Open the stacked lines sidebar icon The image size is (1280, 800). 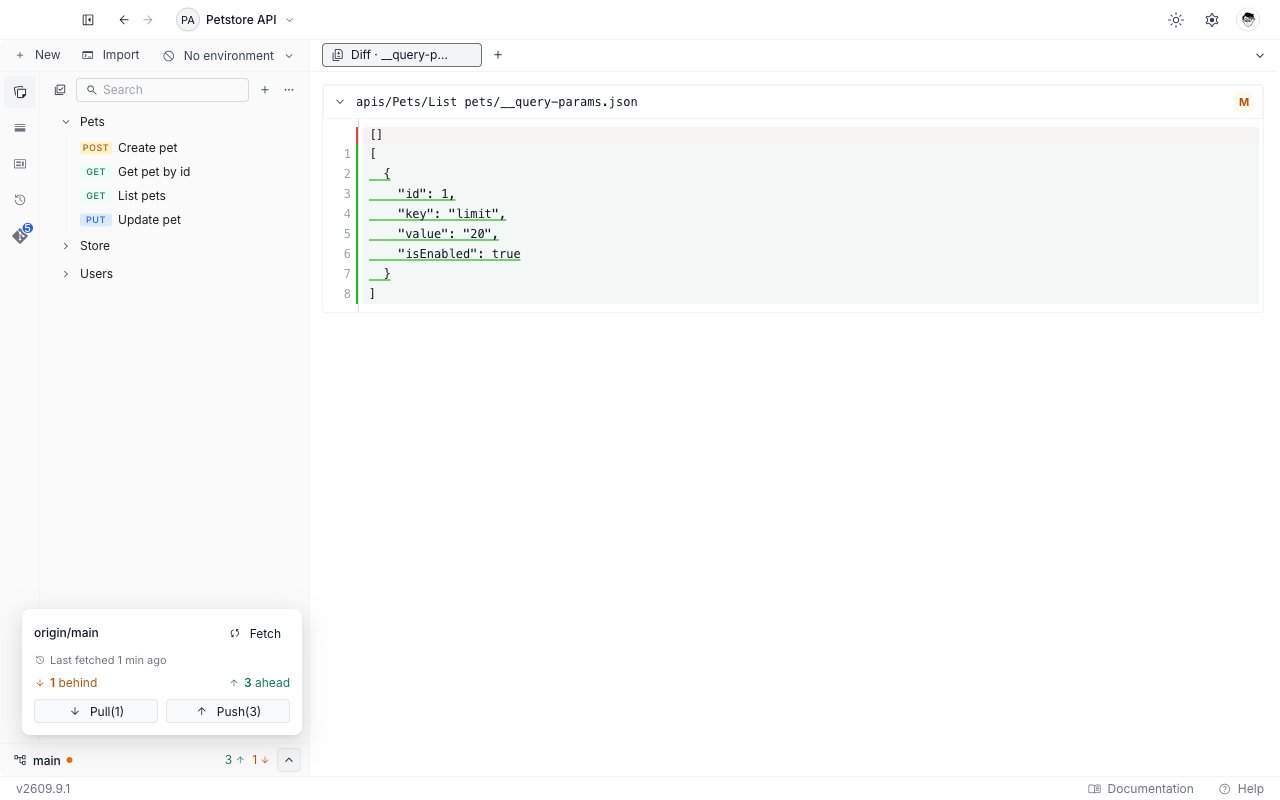pyautogui.click(x=20, y=128)
